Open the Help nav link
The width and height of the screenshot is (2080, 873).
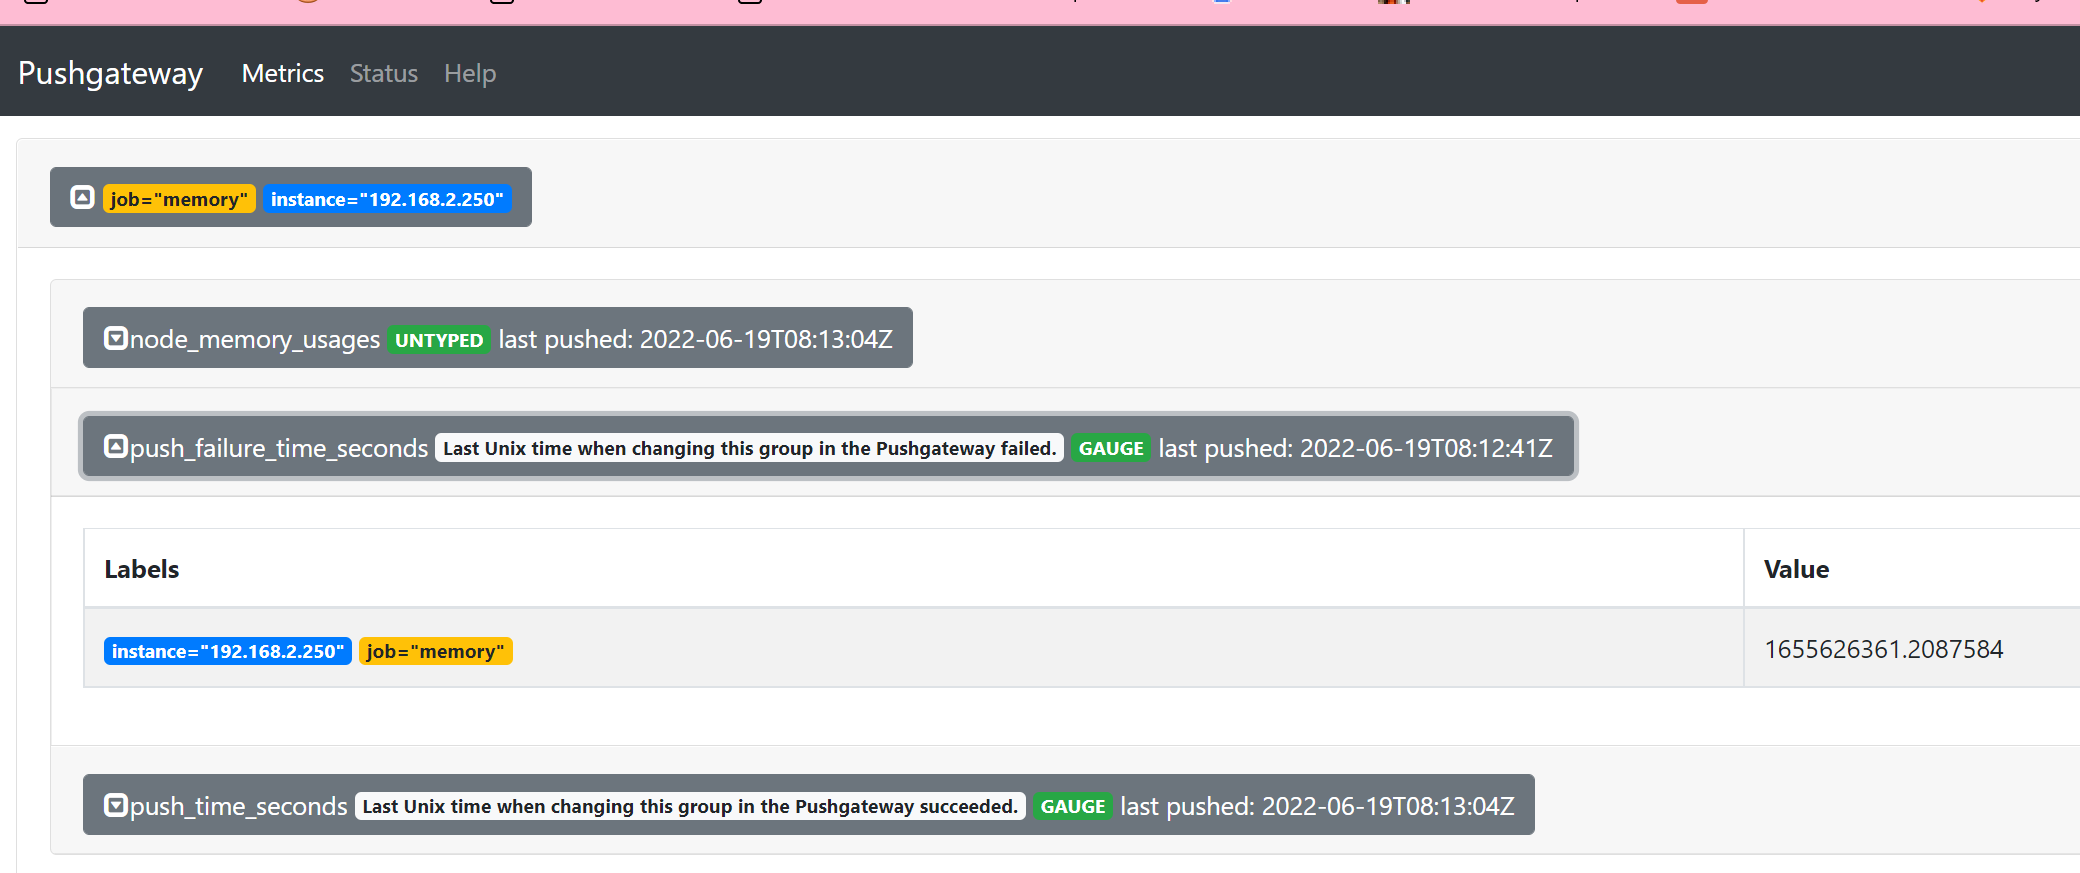(x=470, y=73)
